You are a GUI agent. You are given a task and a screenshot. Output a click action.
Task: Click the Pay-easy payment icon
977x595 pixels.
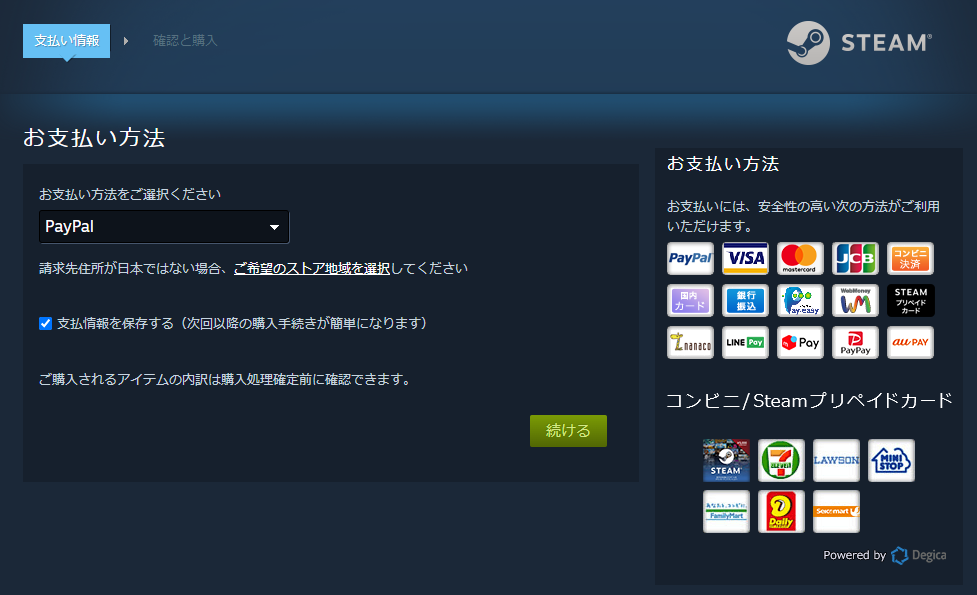click(800, 300)
